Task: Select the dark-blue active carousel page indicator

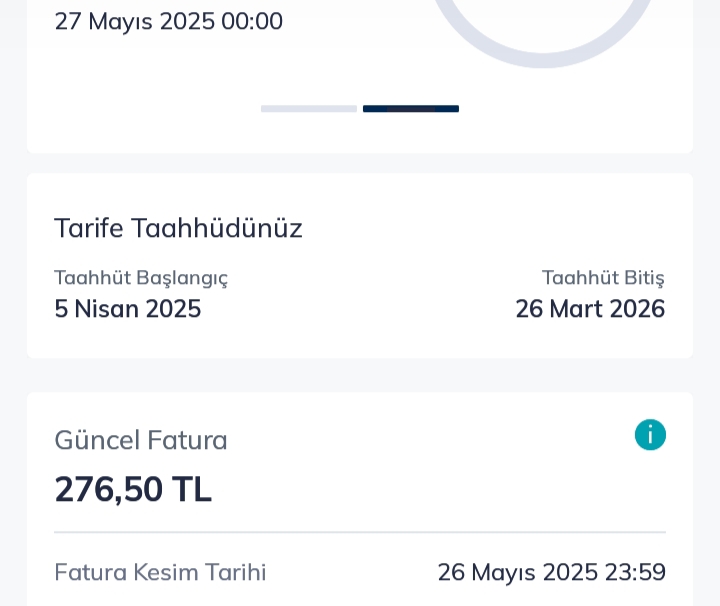Action: pos(411,109)
